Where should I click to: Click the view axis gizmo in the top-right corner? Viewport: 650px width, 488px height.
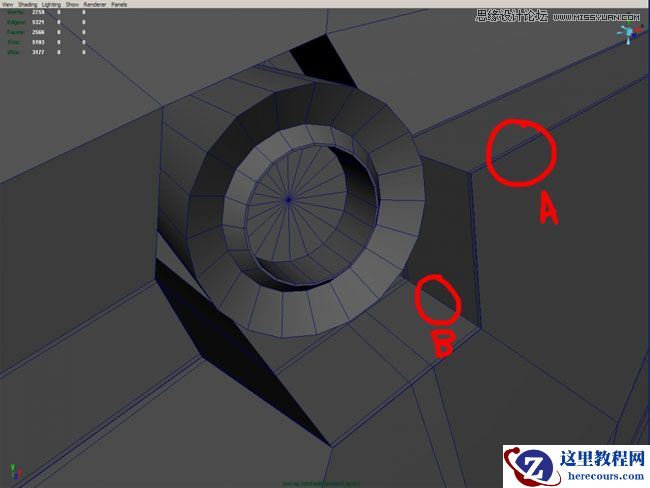(631, 32)
